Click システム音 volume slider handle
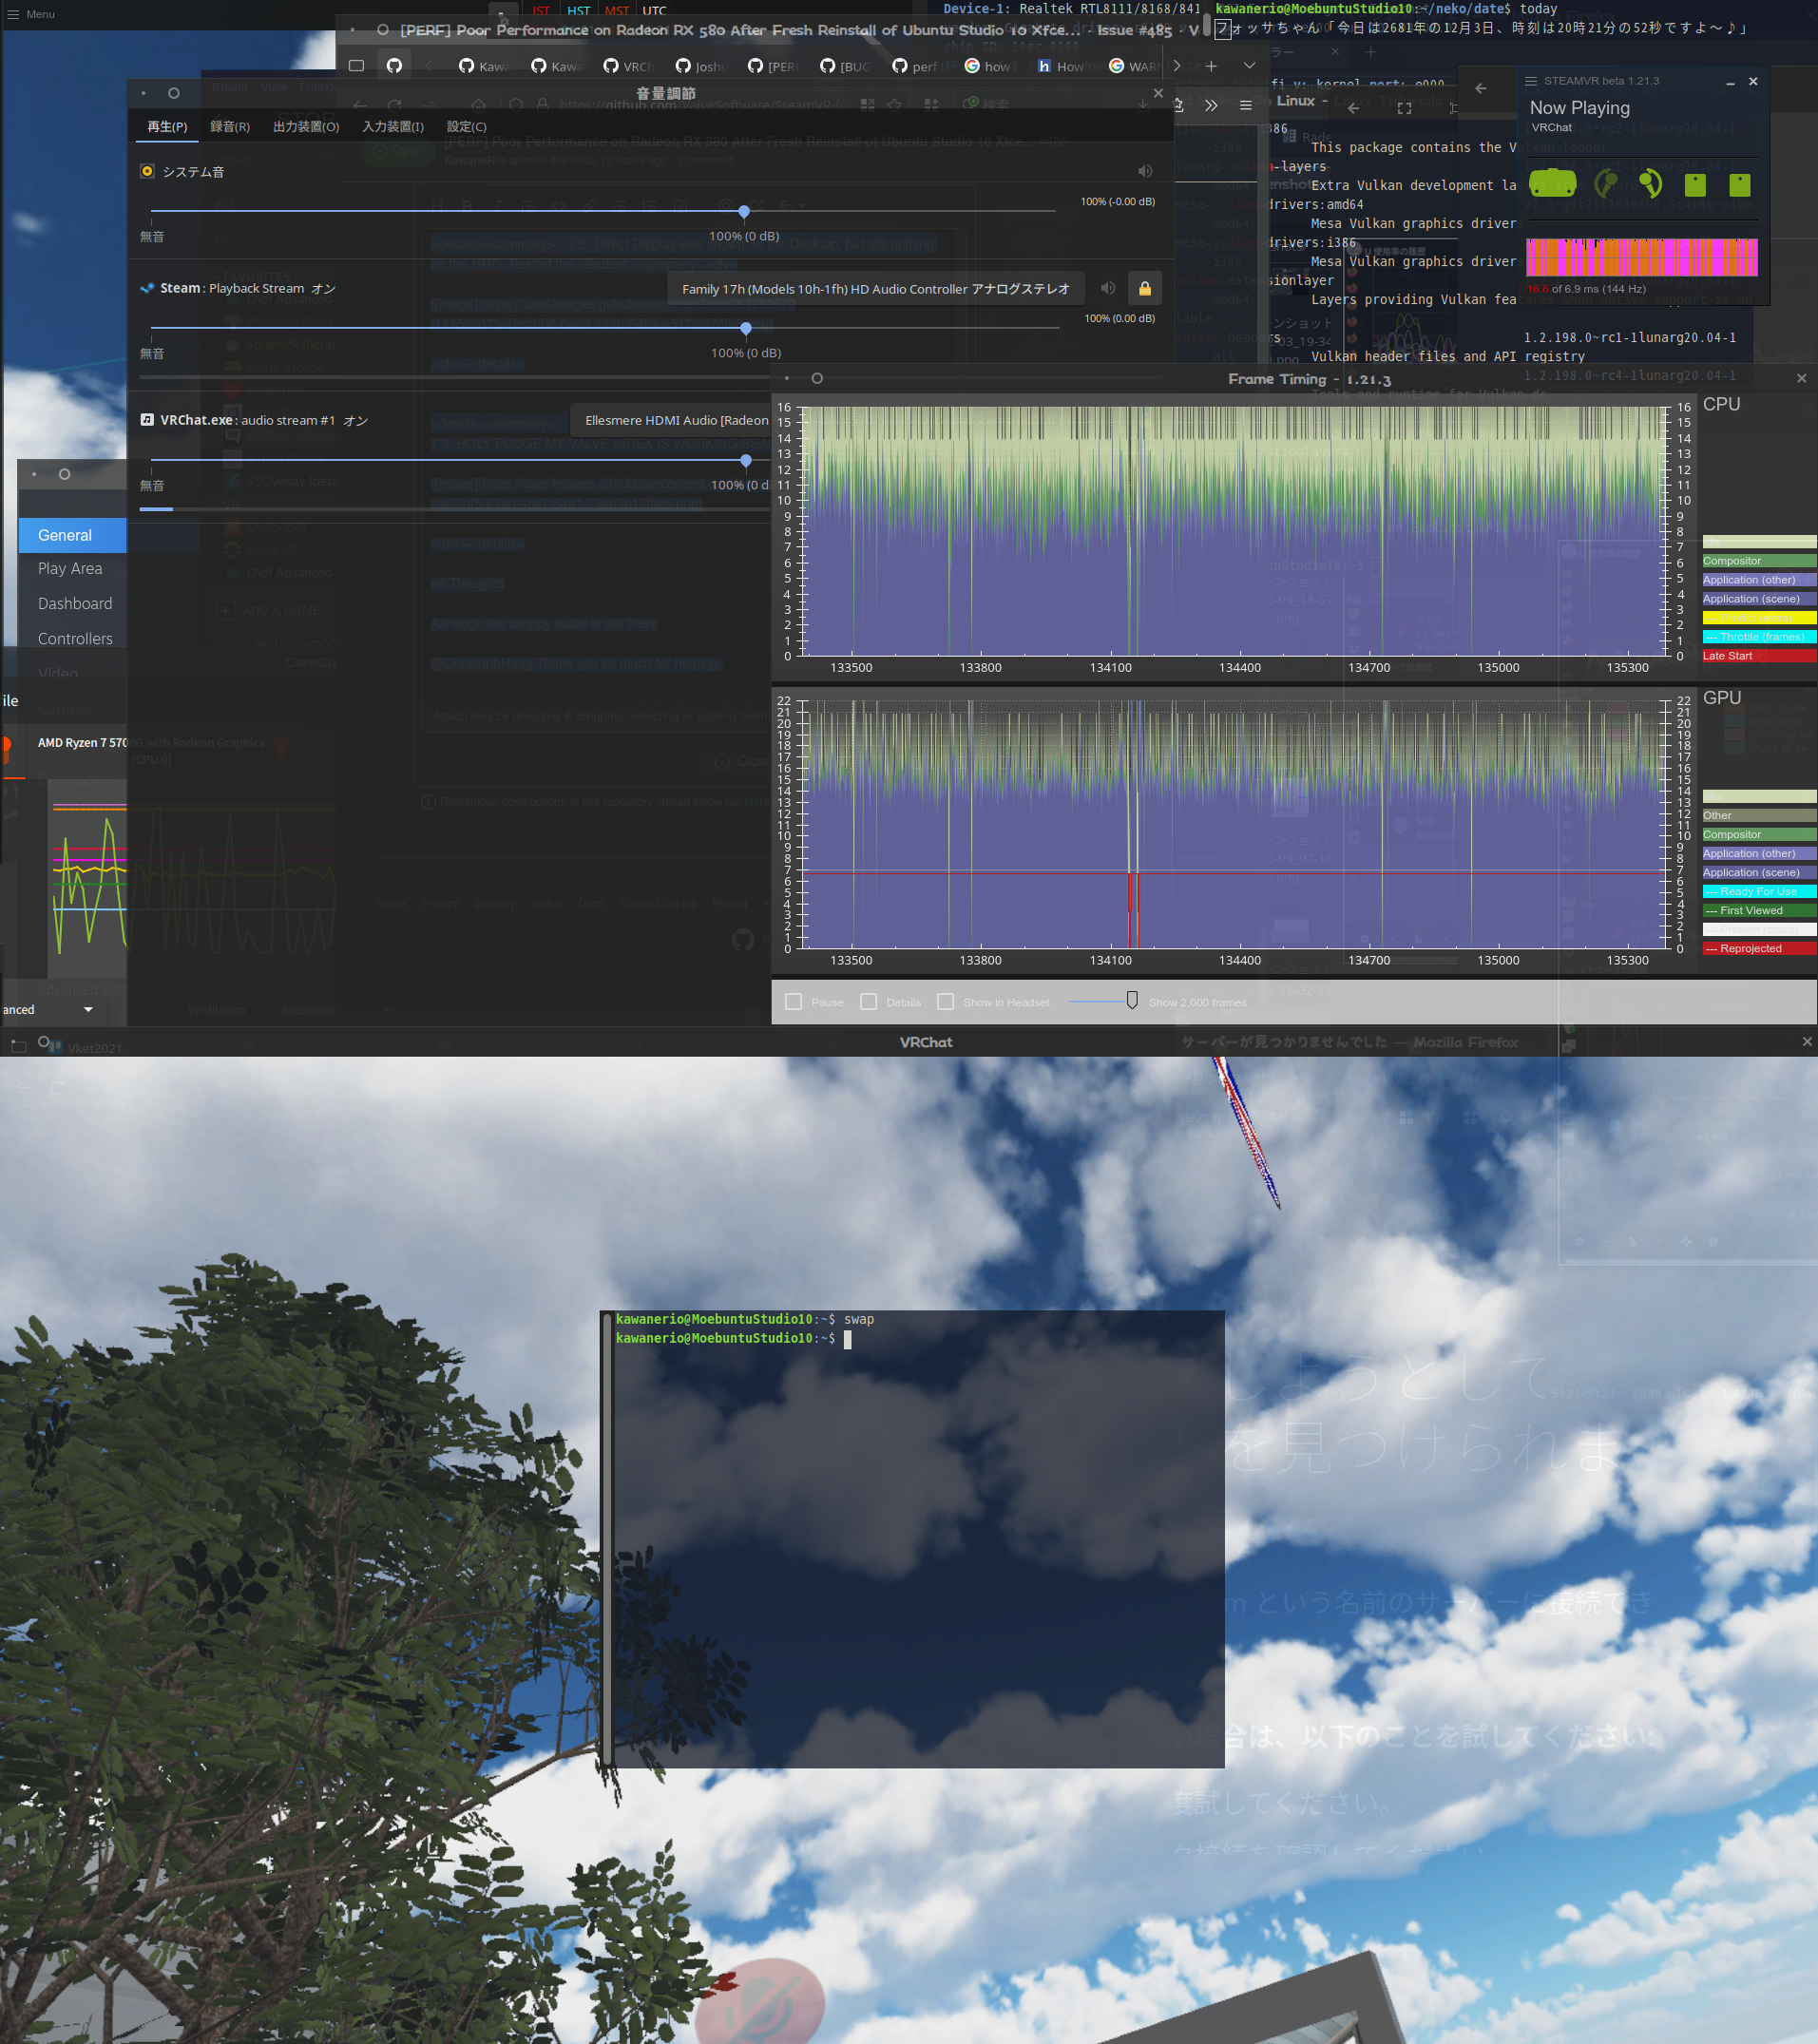1818x2044 pixels. (x=744, y=212)
